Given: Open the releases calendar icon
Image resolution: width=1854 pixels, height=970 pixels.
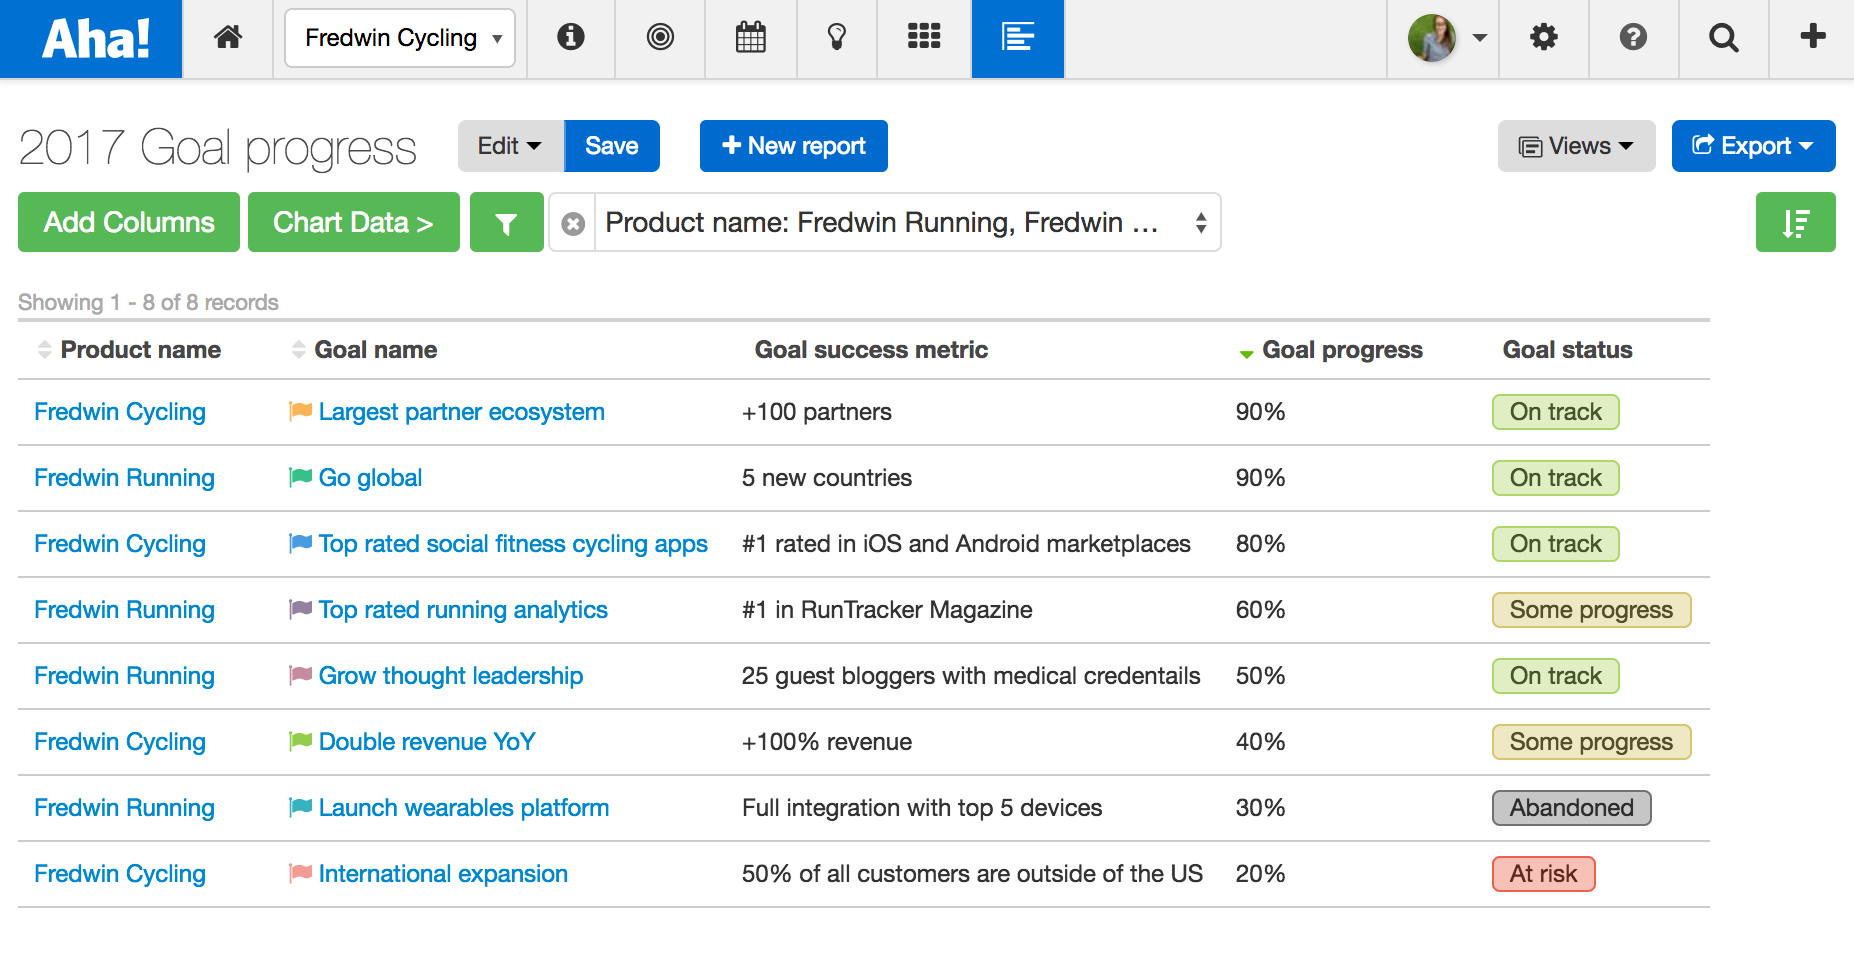Looking at the screenshot, I should [750, 38].
